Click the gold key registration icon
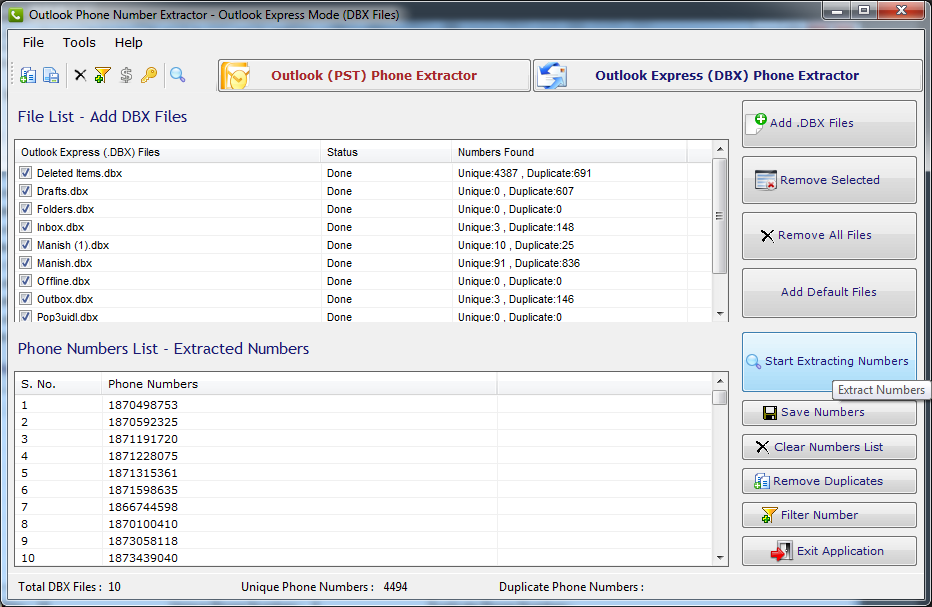Screen dimensions: 932x607 click(x=149, y=75)
